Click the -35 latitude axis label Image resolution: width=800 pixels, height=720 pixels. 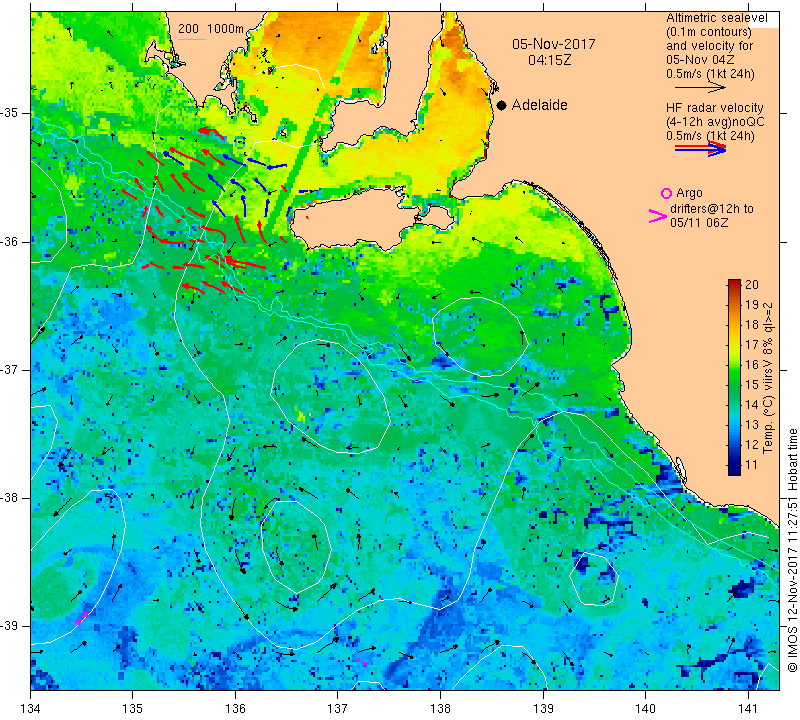[x=9, y=113]
